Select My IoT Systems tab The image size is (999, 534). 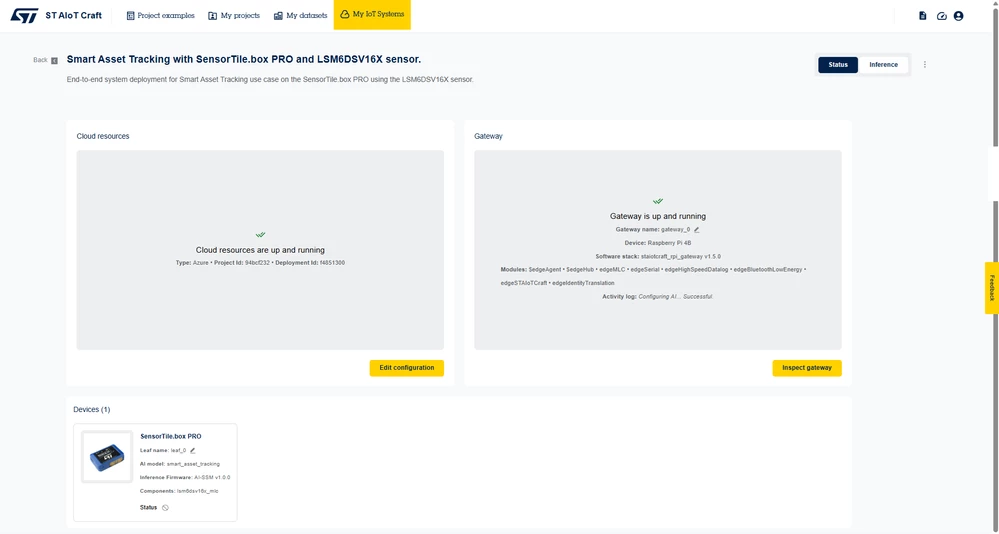tap(372, 15)
